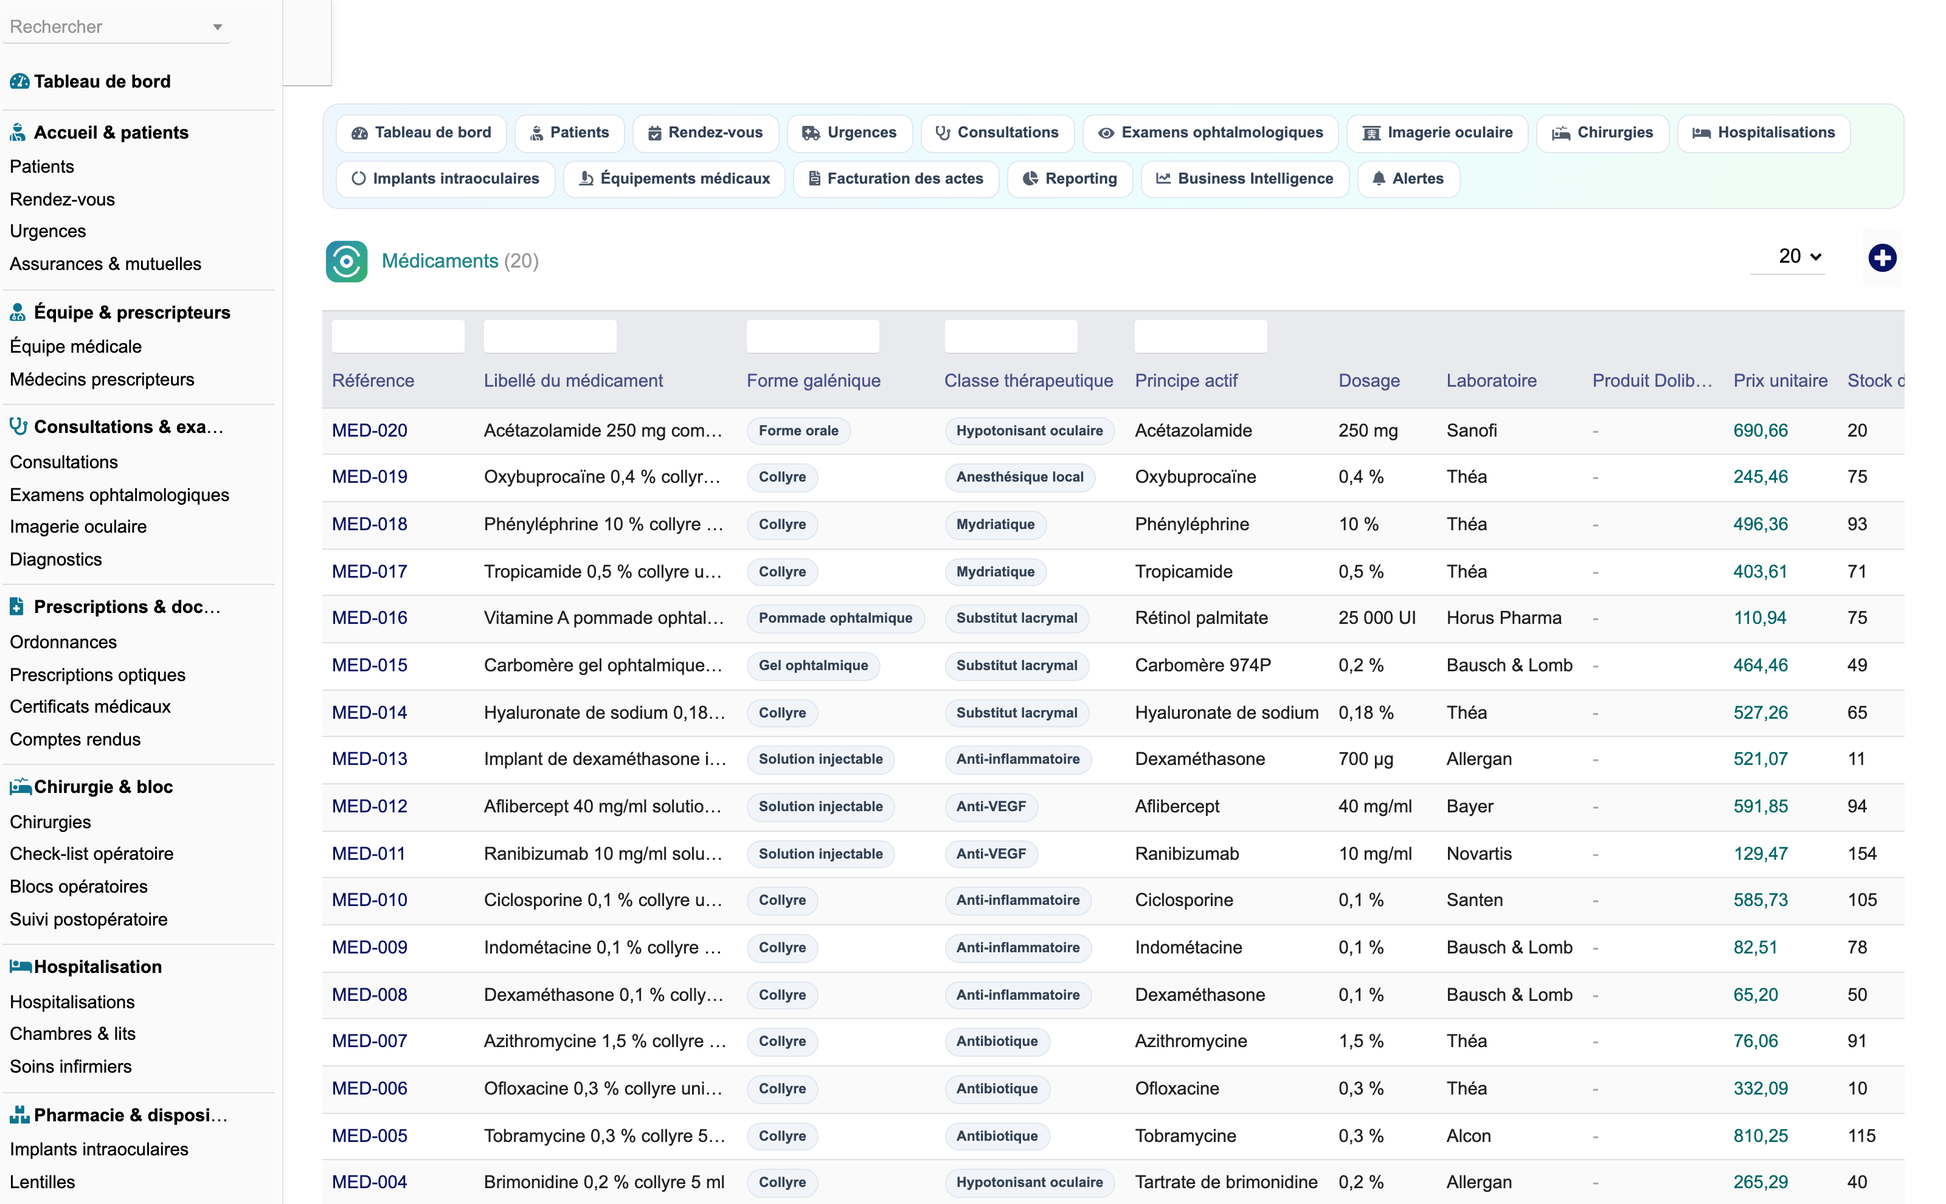
Task: Click the invoice icon on Facturation des actes
Action: 814,179
